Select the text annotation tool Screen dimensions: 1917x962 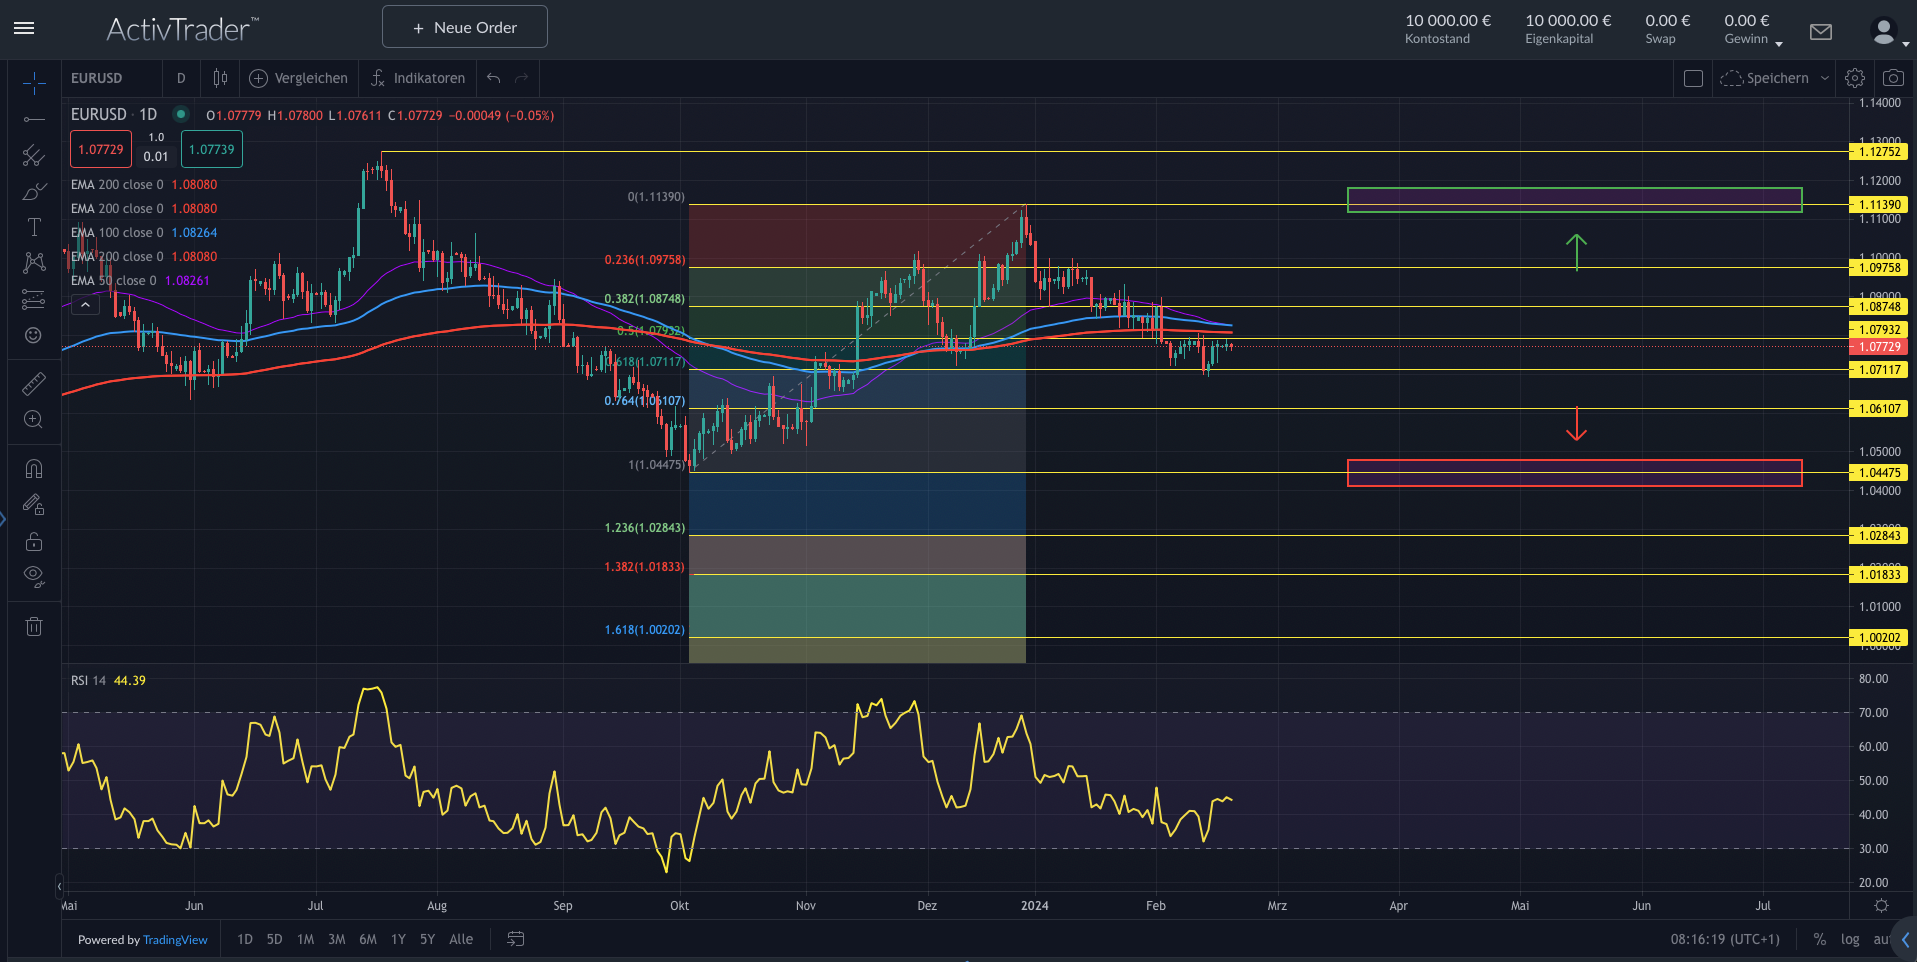34,226
